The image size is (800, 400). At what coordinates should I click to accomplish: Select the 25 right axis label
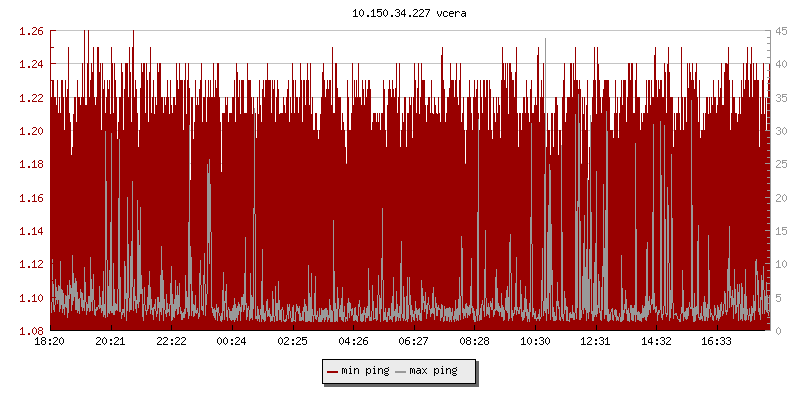pos(780,164)
